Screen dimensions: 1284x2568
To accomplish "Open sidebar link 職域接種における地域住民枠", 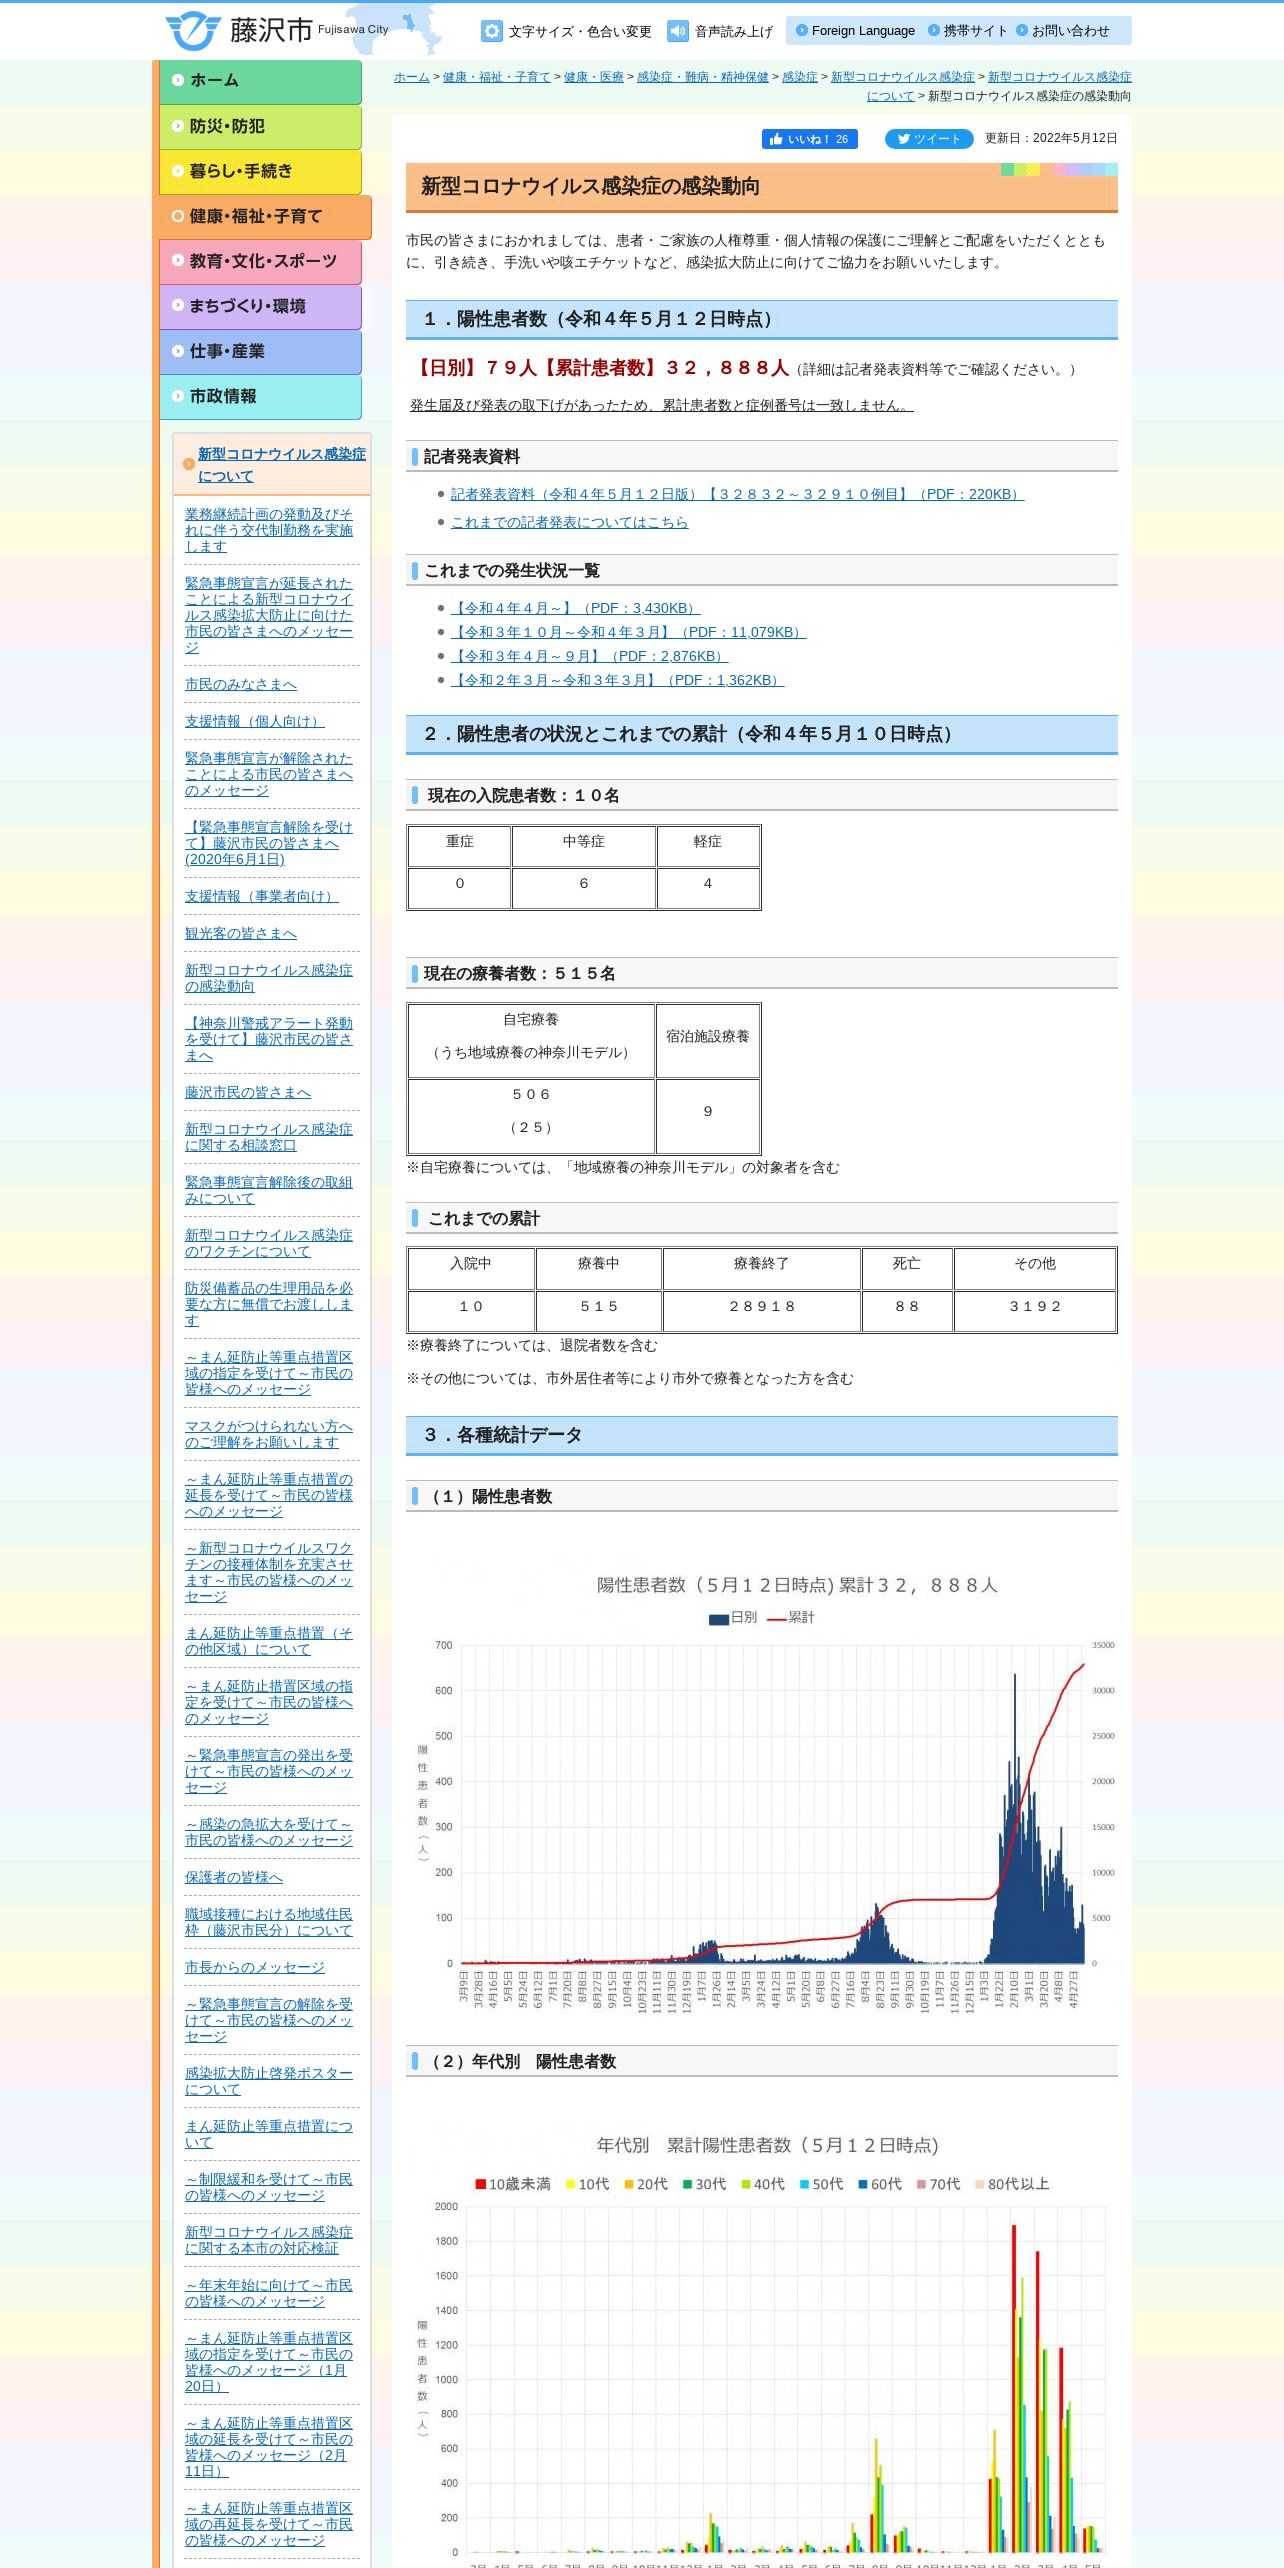I will (268, 1923).
